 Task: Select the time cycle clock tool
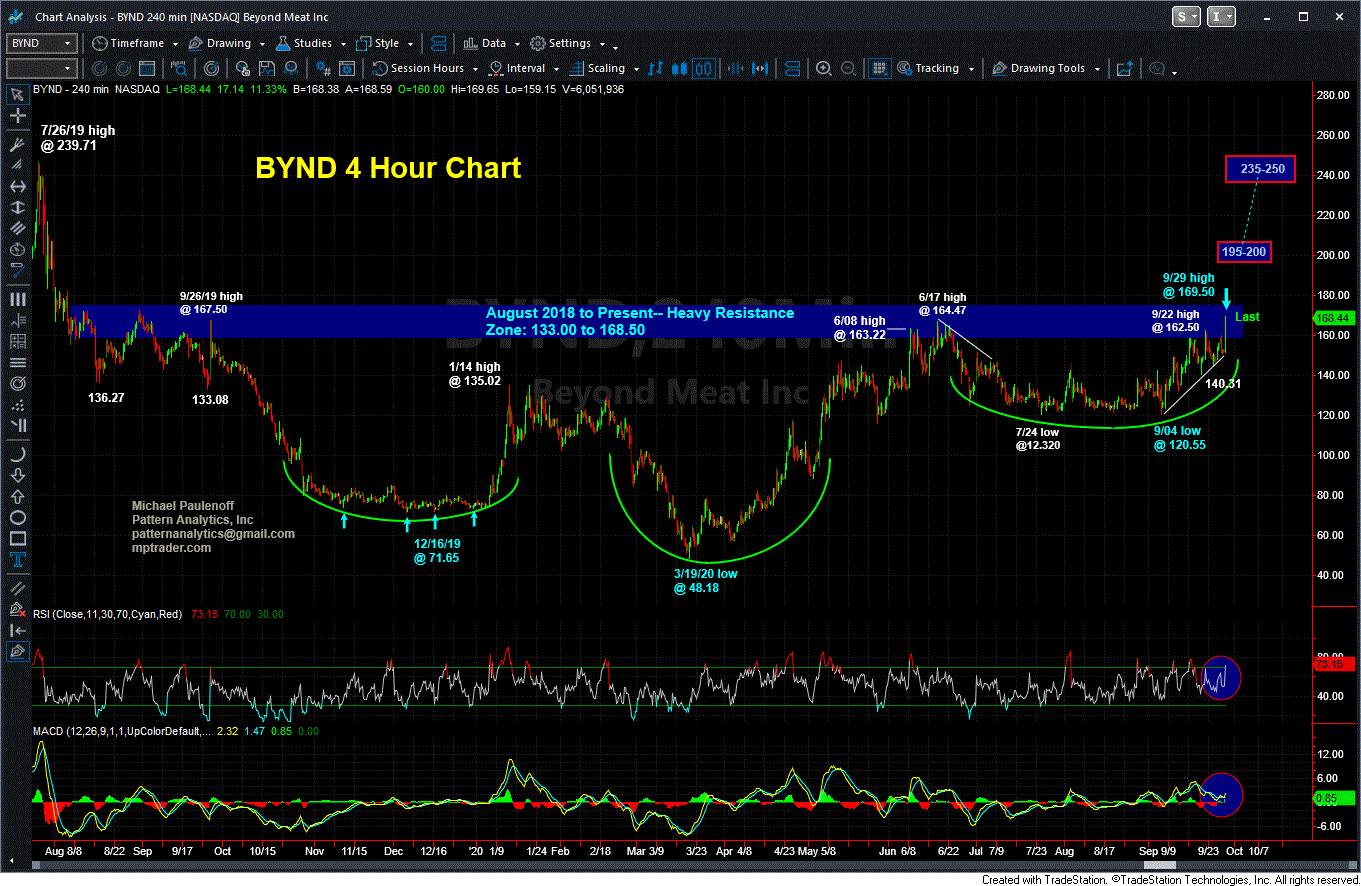pos(17,249)
